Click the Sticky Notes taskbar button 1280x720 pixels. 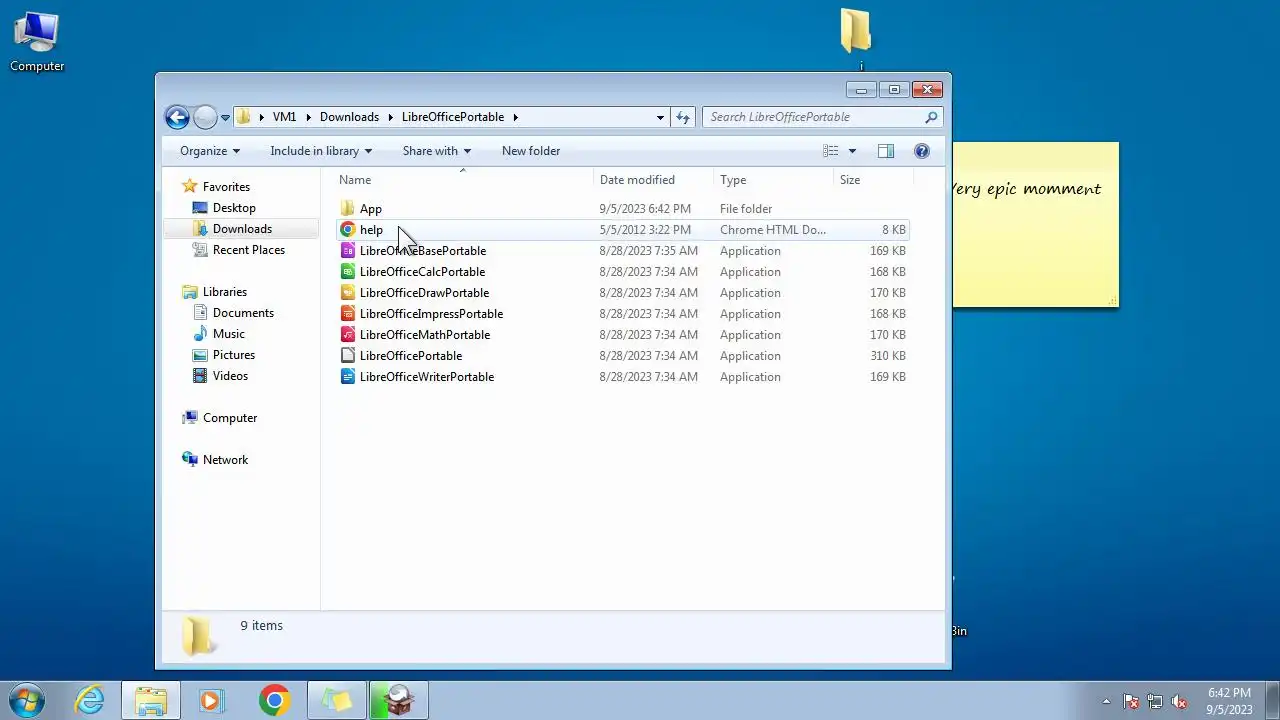(337, 700)
